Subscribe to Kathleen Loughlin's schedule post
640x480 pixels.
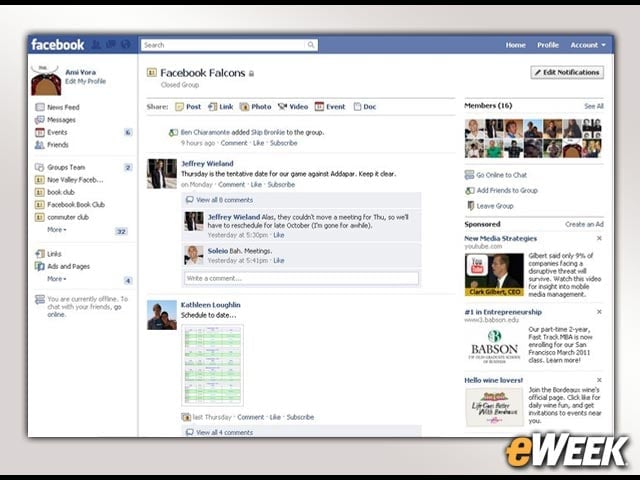(x=300, y=417)
